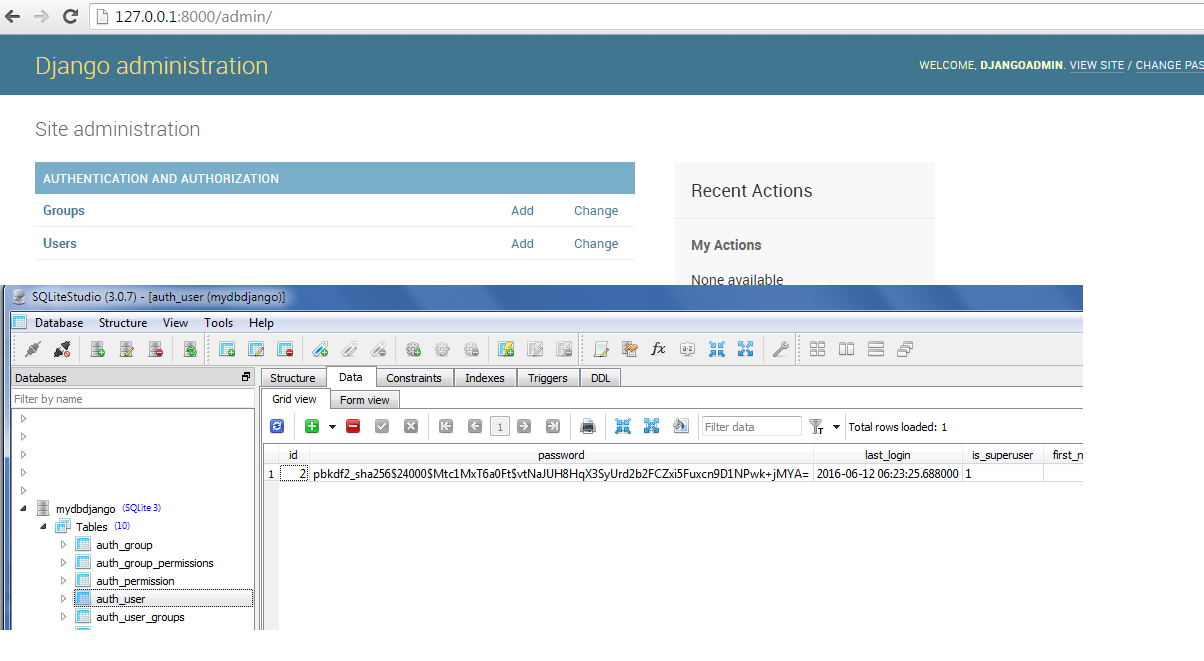Viewport: 1204px width, 661px height.
Task: Undock the Databases panel icon
Action: [x=246, y=378]
